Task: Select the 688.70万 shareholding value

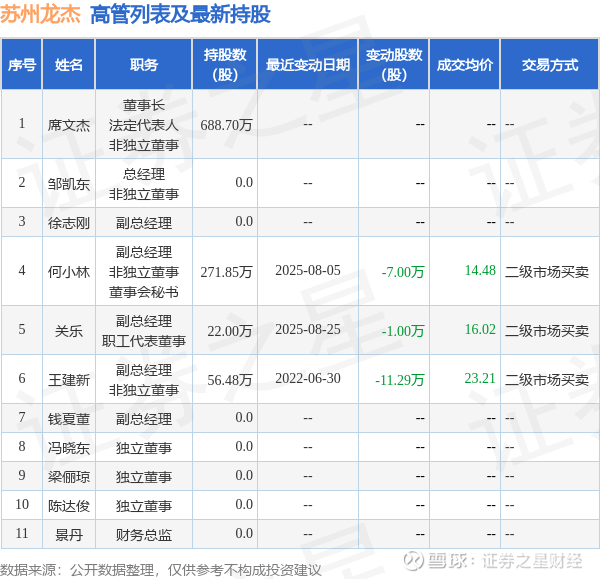Action: point(226,125)
